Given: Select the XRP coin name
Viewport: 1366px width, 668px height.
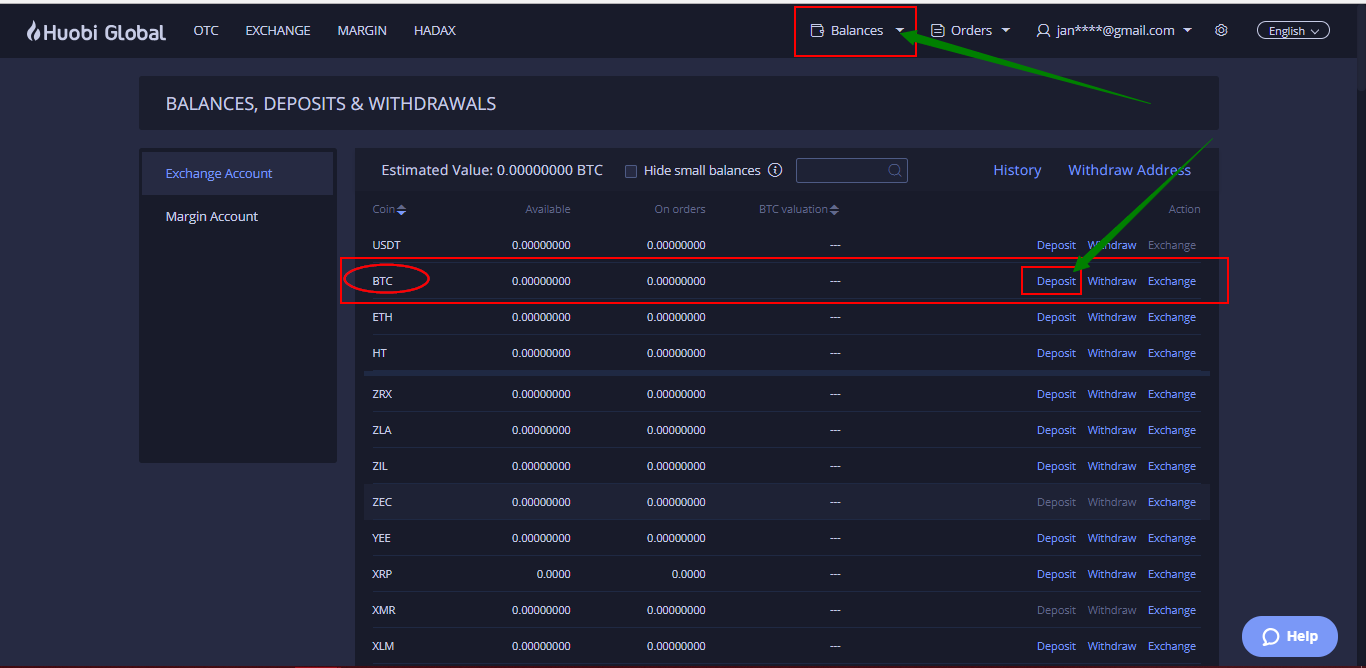Looking at the screenshot, I should (382, 574).
